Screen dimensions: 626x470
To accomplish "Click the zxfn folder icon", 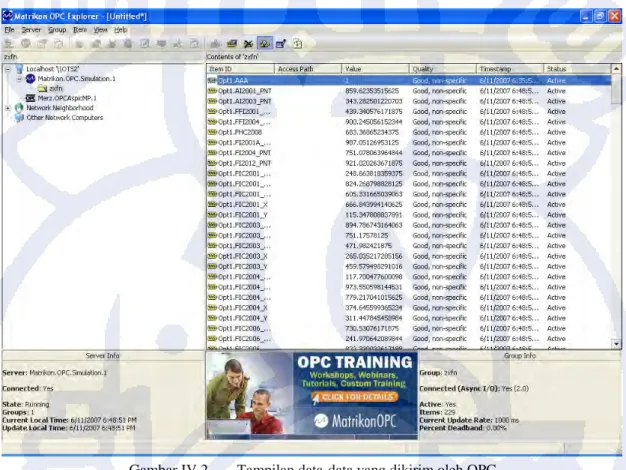I will click(42, 88).
